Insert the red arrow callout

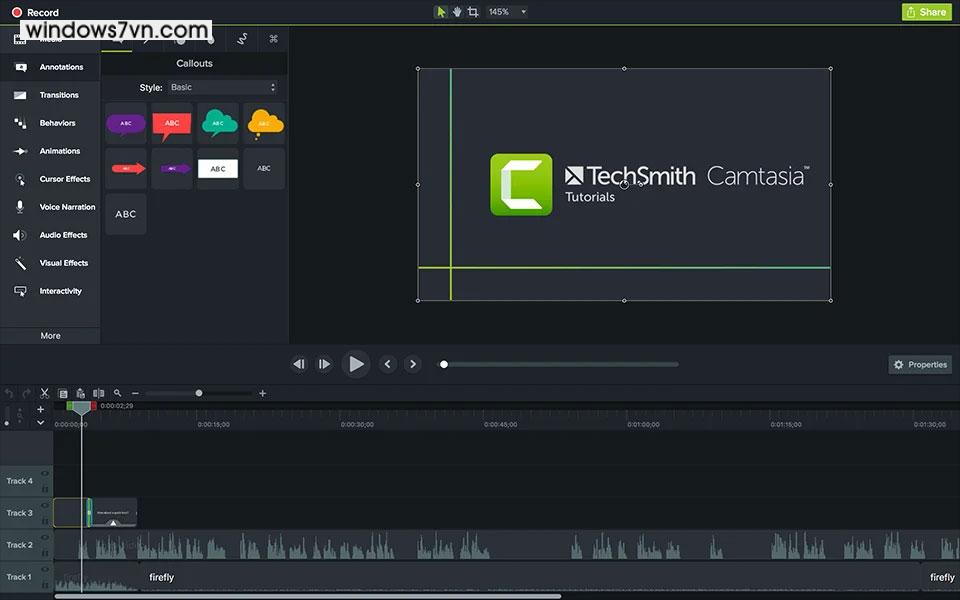coord(126,169)
